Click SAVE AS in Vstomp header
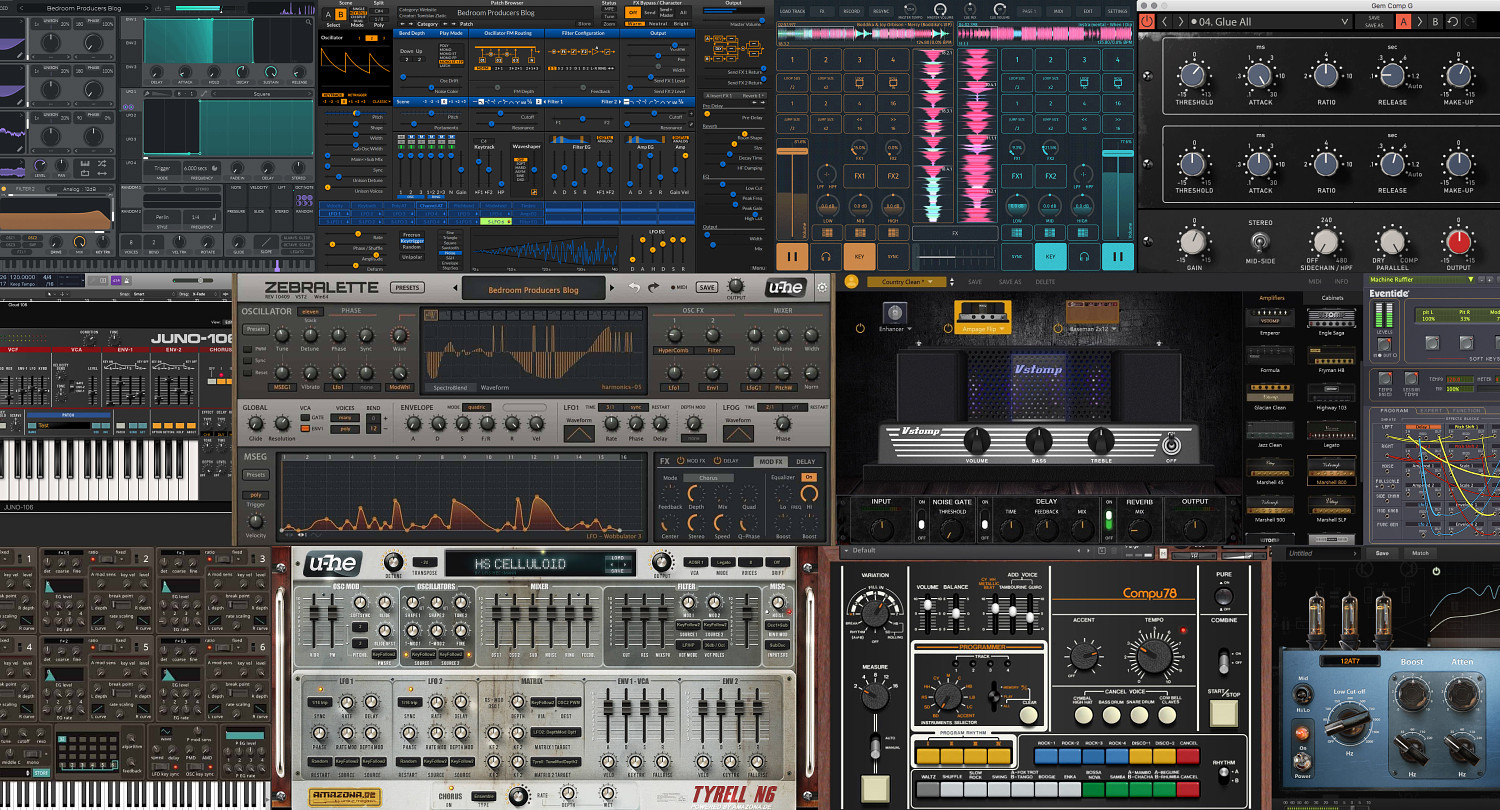 pos(1010,282)
